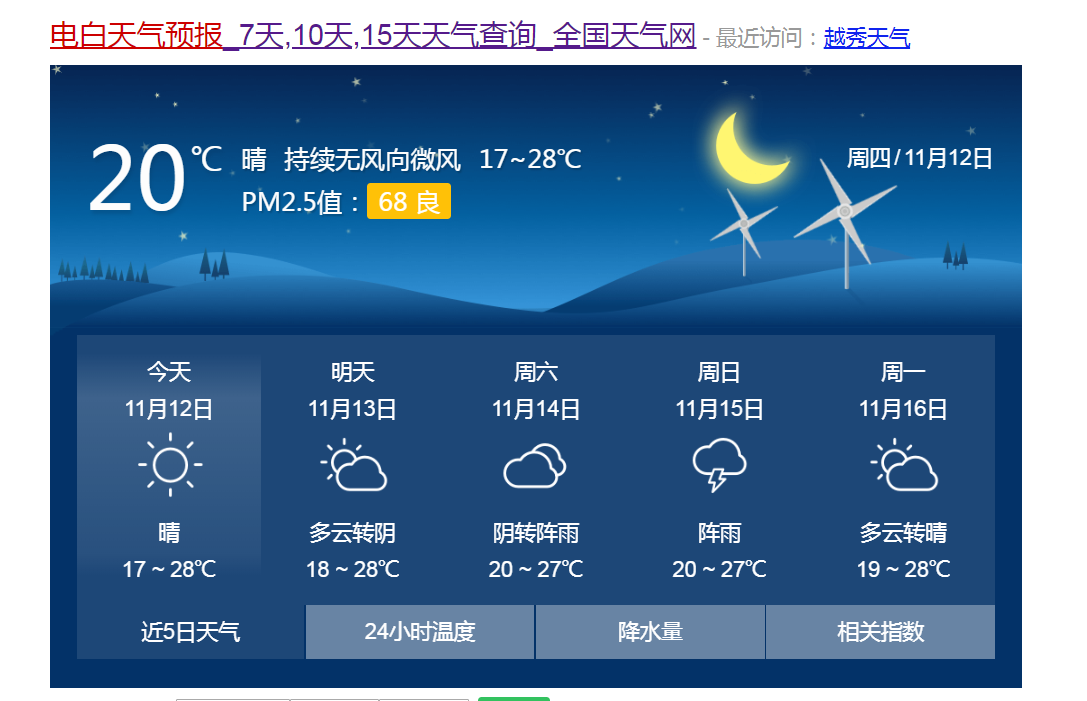Click the 明天 18~28℃ temperature range
The image size is (1087, 701).
[353, 569]
